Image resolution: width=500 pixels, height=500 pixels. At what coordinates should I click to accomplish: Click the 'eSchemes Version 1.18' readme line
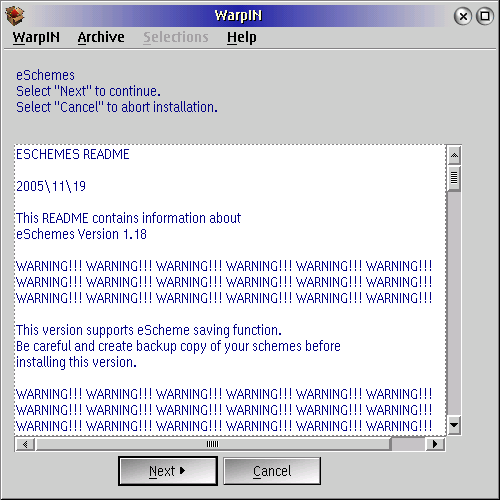click(x=81, y=234)
